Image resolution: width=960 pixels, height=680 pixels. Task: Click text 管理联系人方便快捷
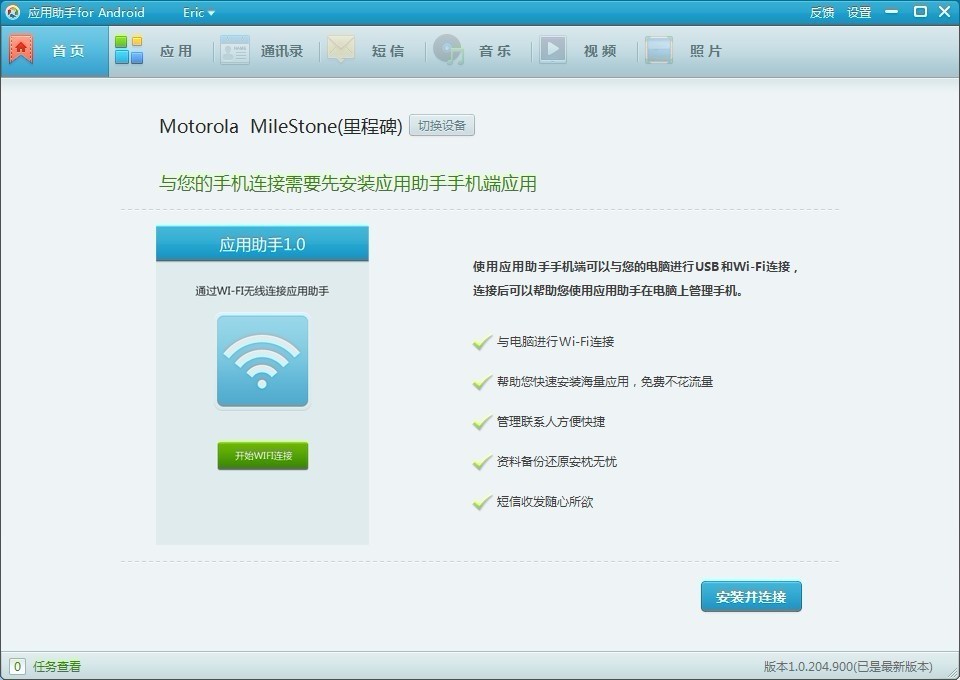coord(551,422)
